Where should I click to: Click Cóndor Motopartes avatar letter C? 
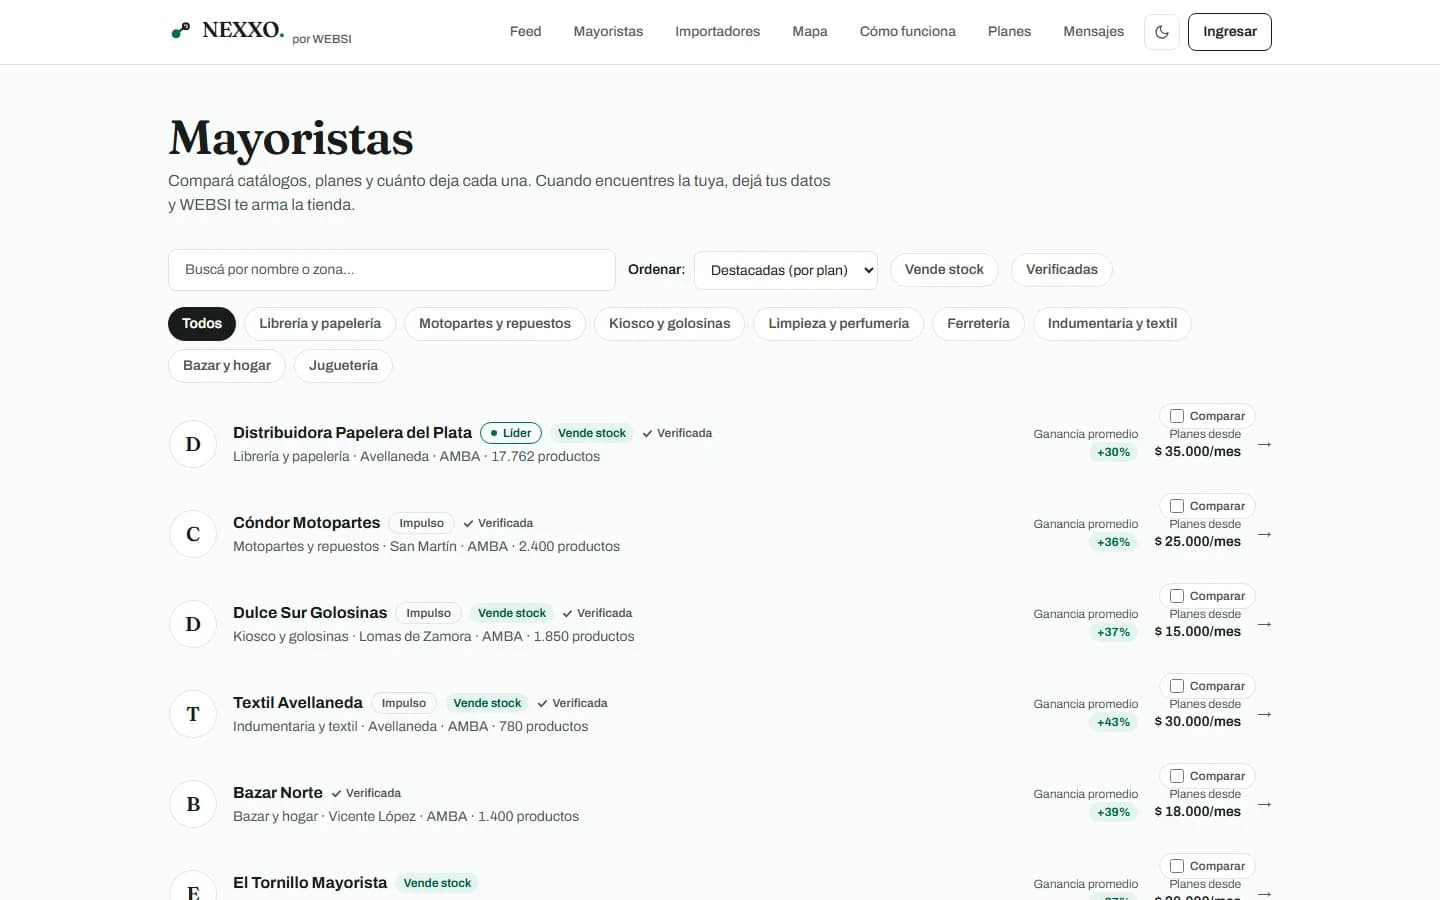[x=193, y=534]
